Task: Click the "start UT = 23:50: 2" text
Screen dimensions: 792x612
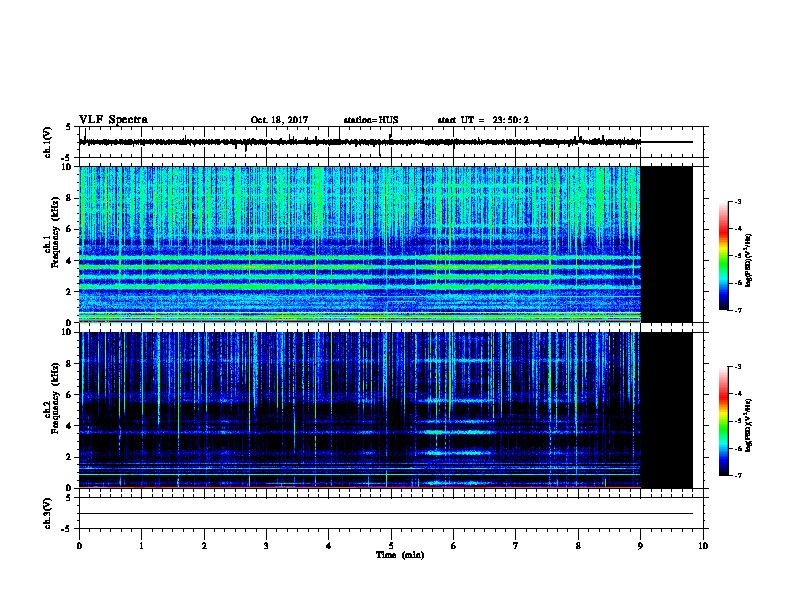Action: pyautogui.click(x=483, y=120)
